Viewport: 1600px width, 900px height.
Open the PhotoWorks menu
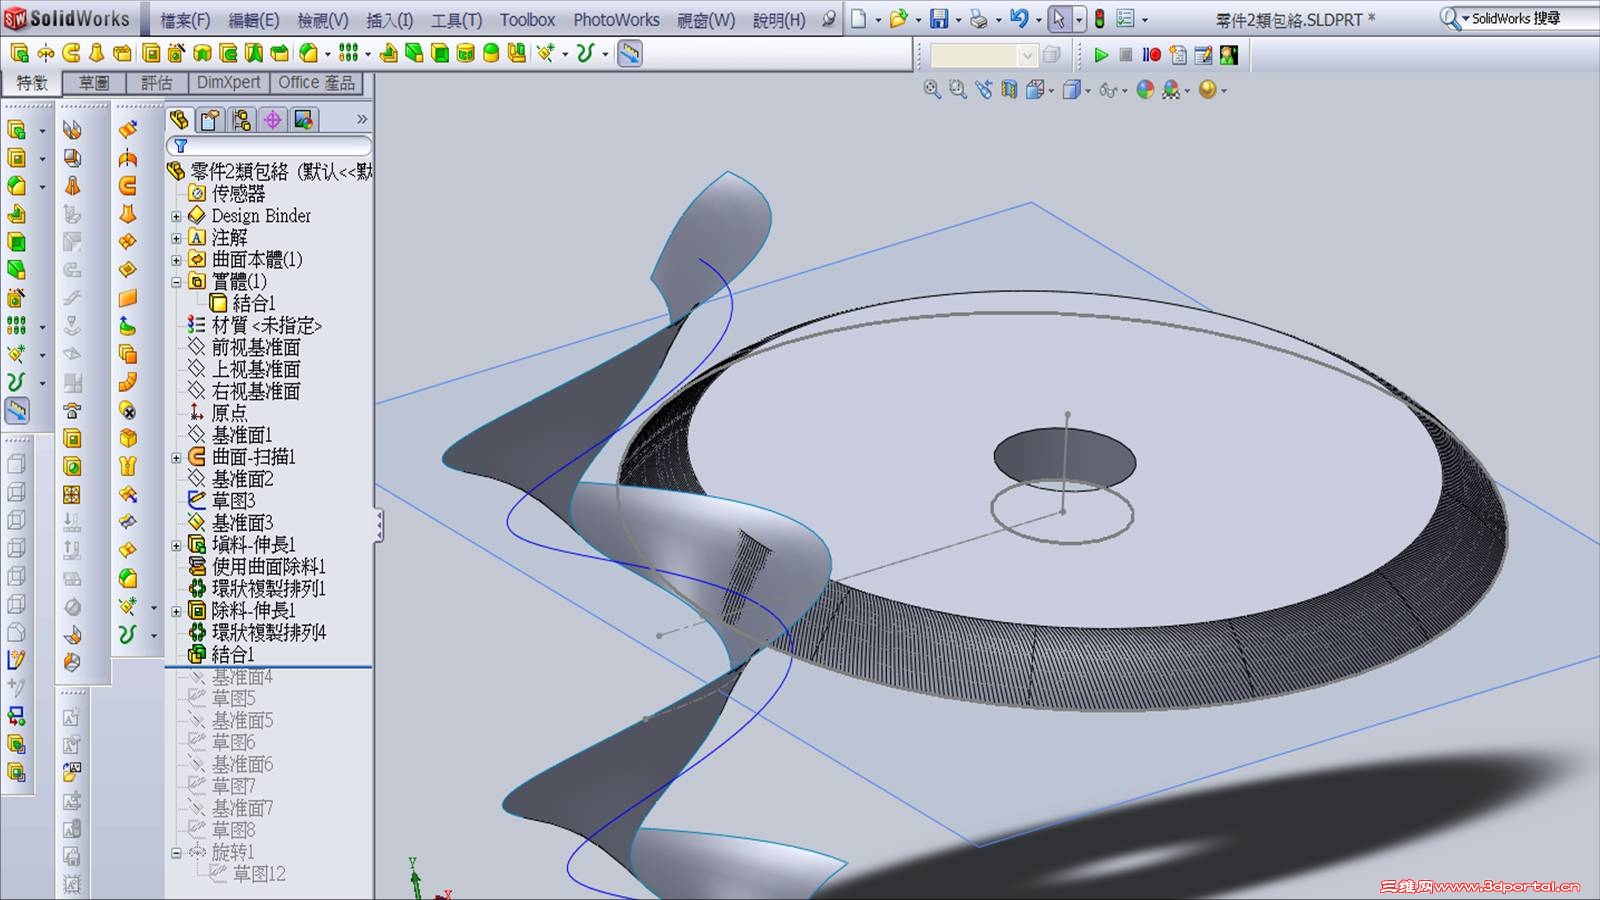[616, 20]
